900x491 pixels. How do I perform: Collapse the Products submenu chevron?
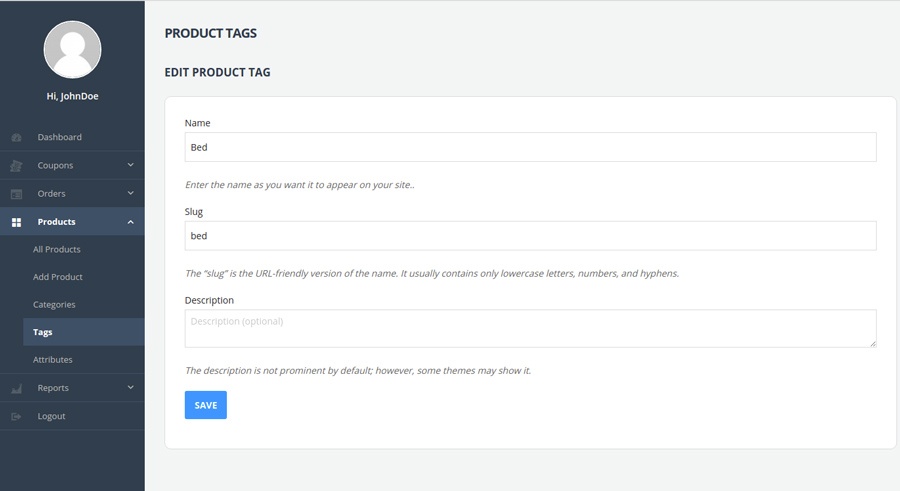point(131,221)
